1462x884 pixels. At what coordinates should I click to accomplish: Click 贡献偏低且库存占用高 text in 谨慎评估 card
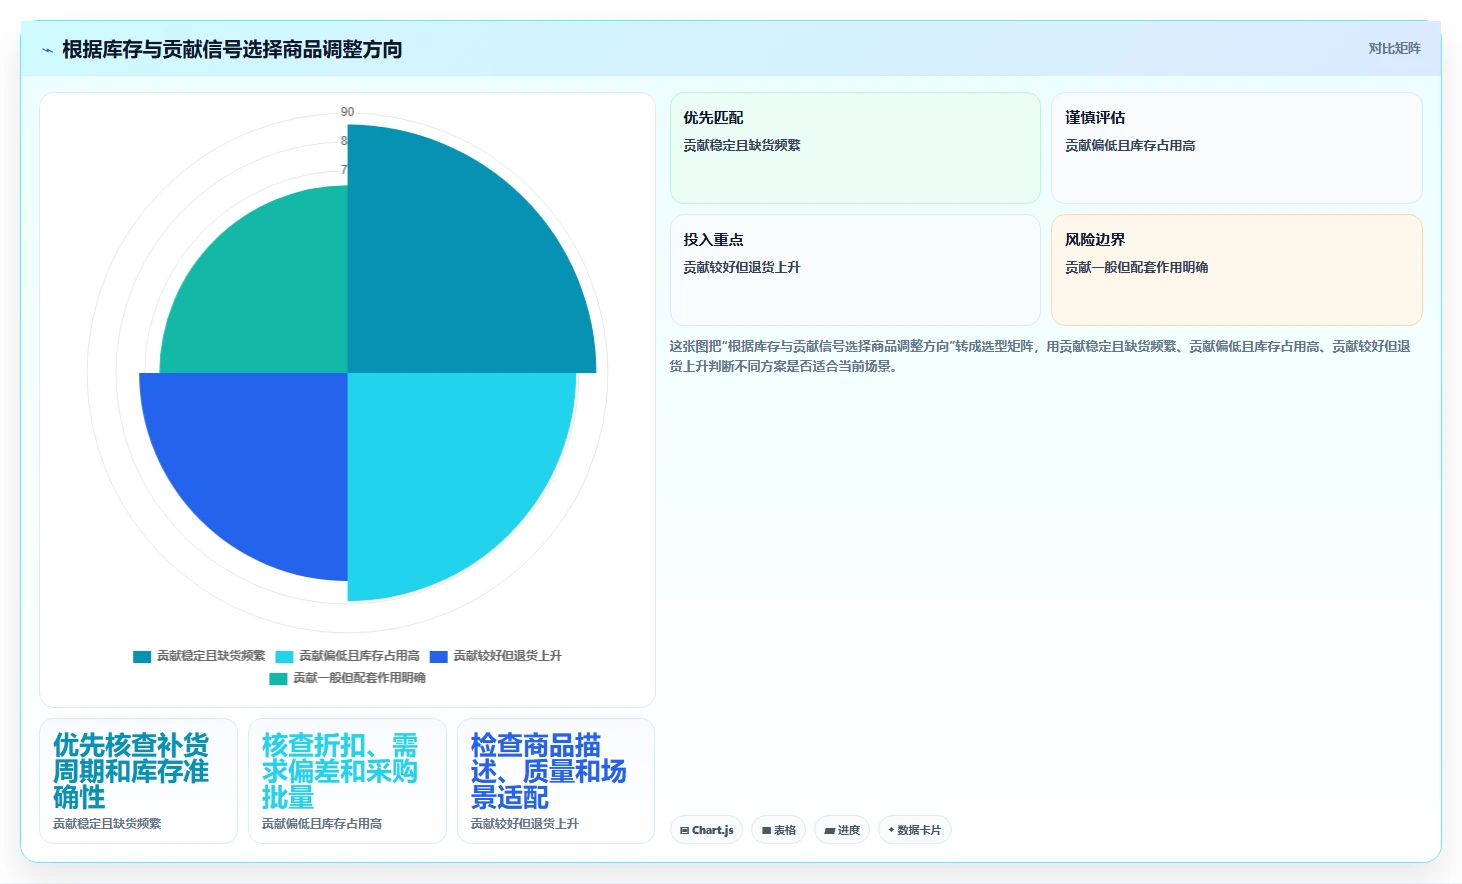pos(1130,145)
